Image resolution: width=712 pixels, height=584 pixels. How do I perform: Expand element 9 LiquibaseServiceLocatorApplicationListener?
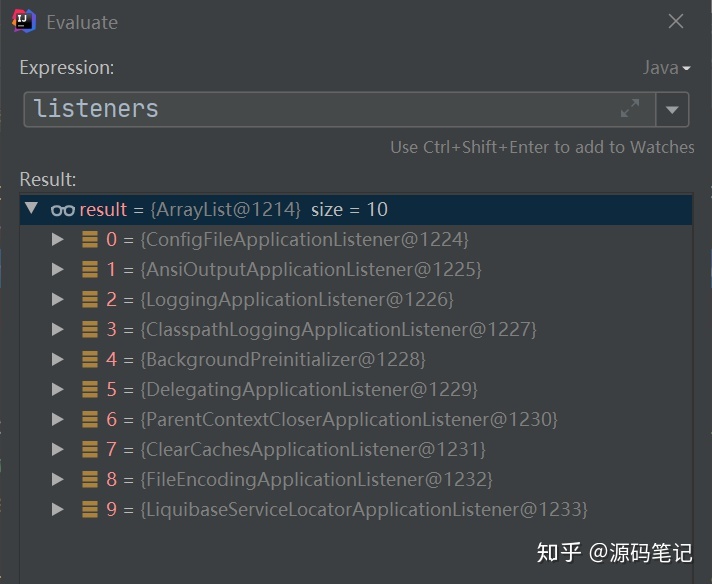[x=58, y=509]
